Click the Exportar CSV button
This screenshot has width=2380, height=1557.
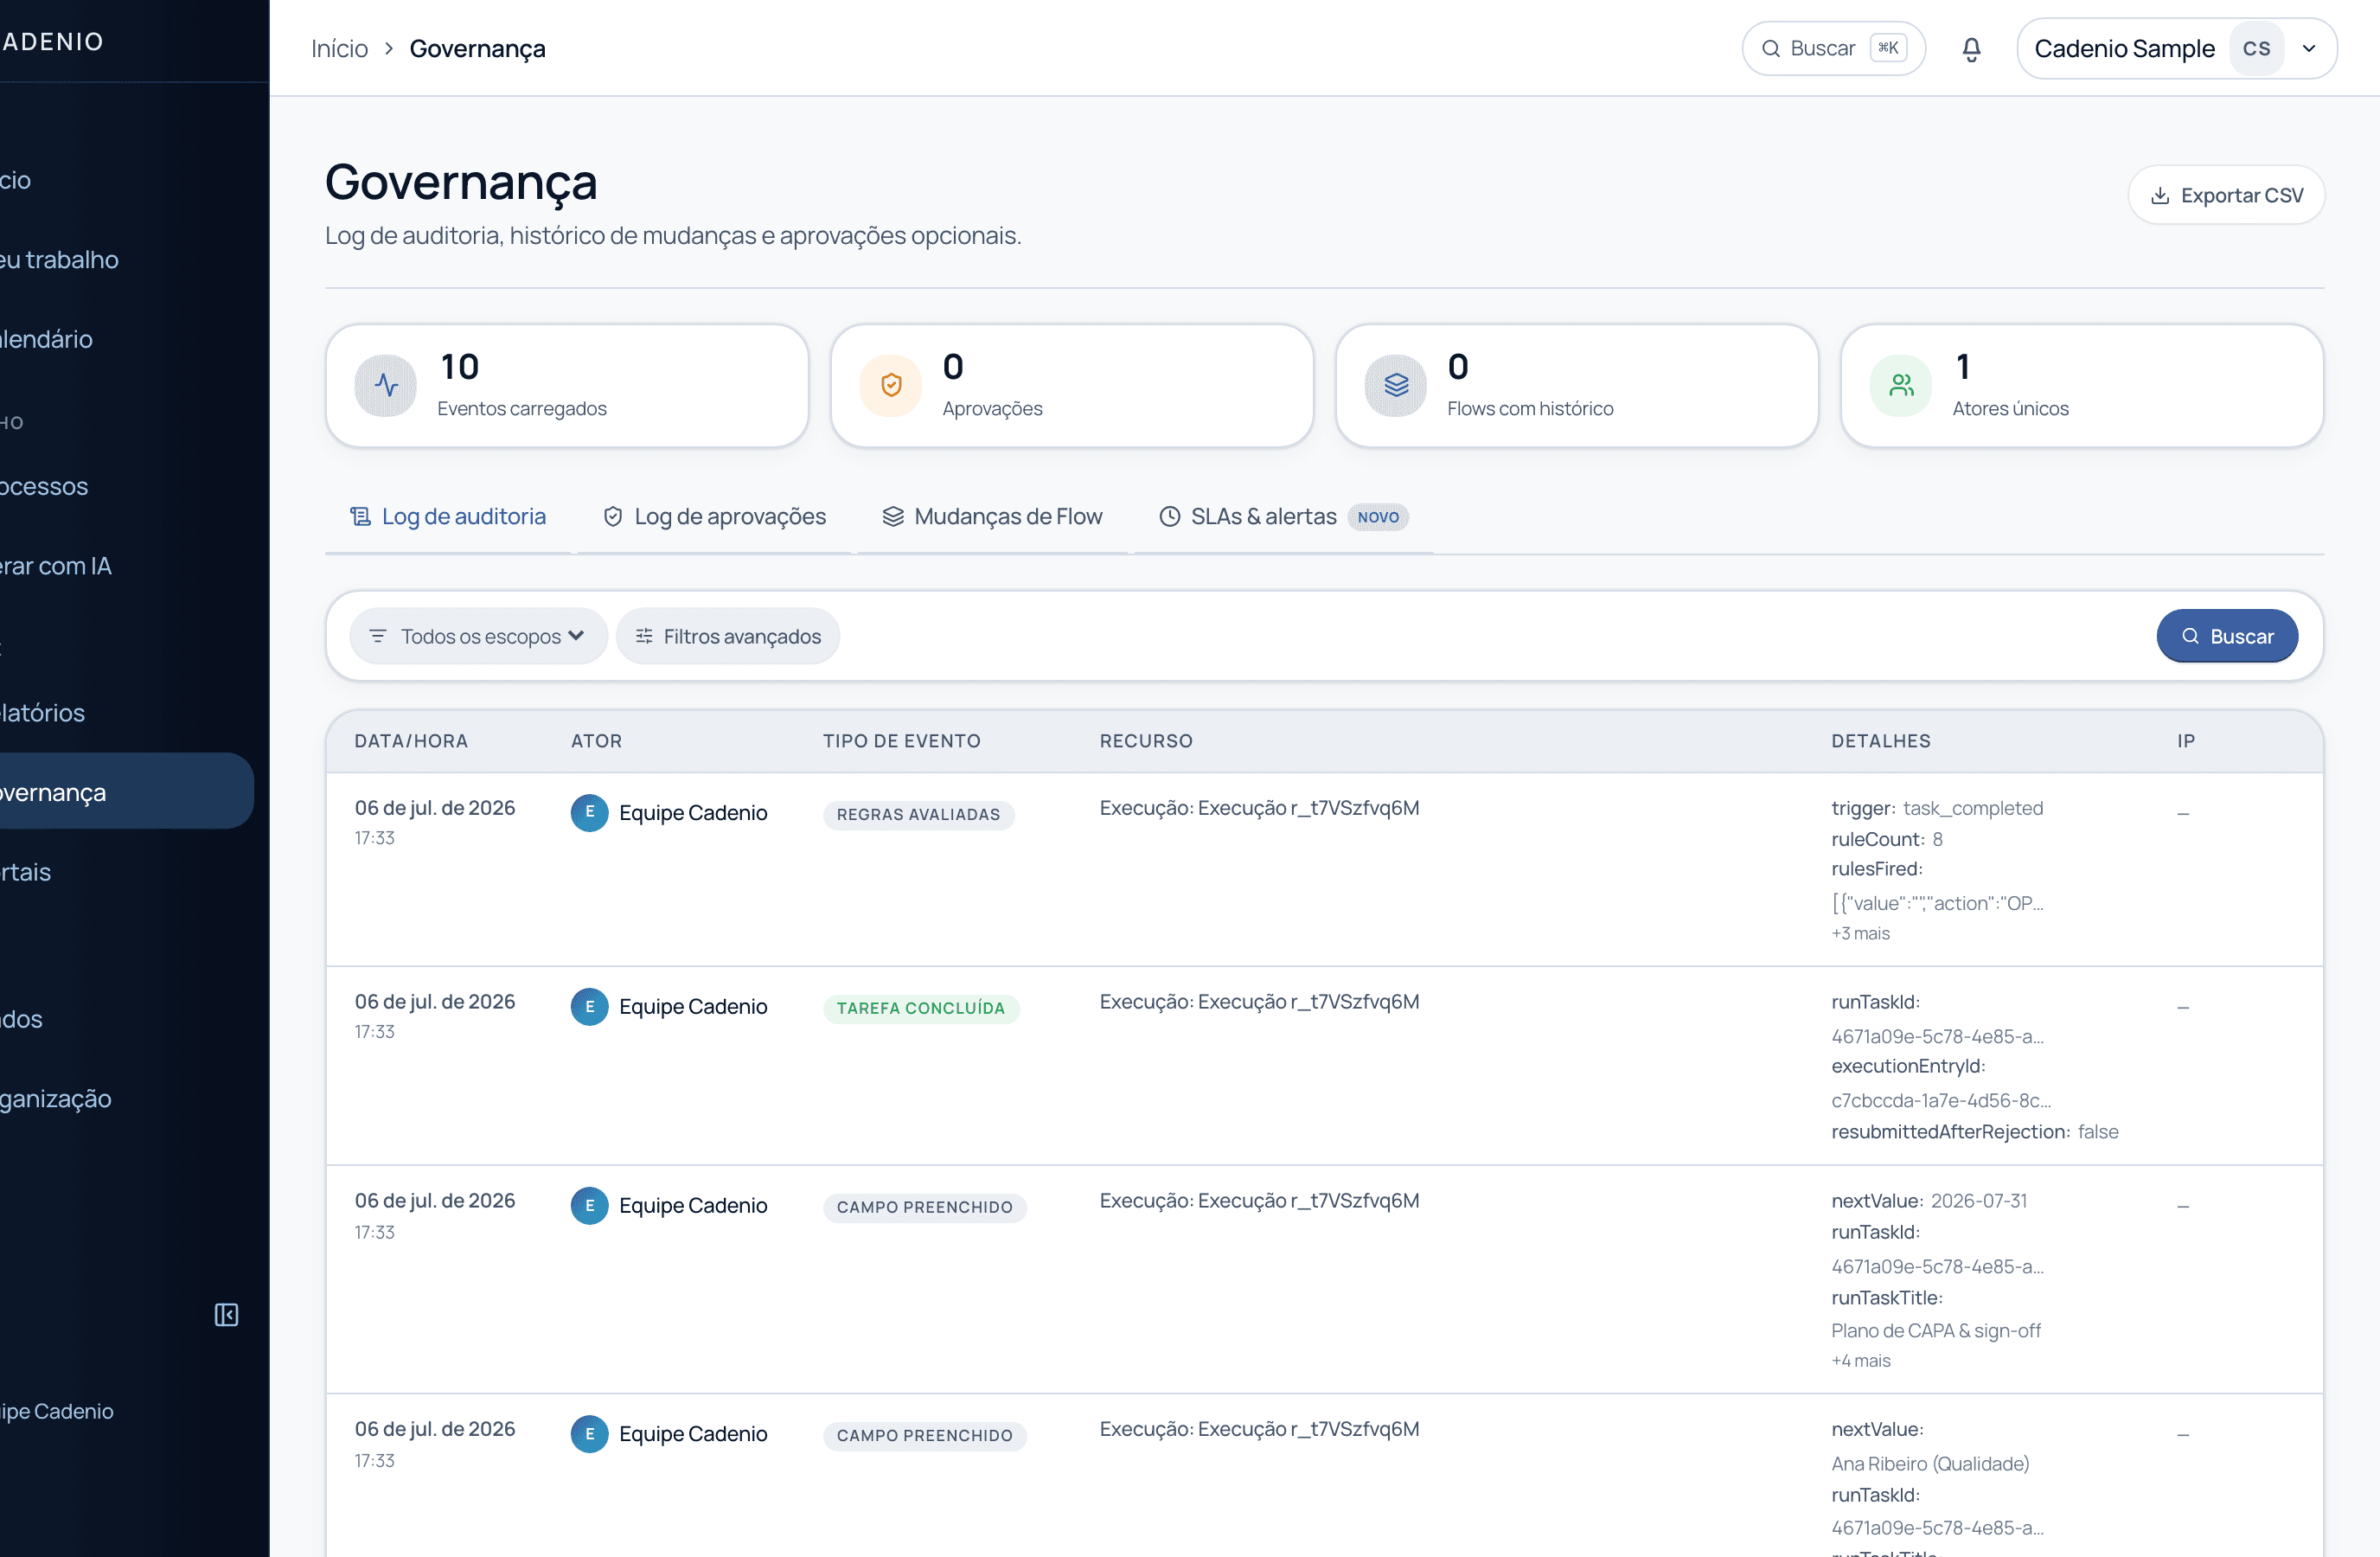(x=2226, y=195)
